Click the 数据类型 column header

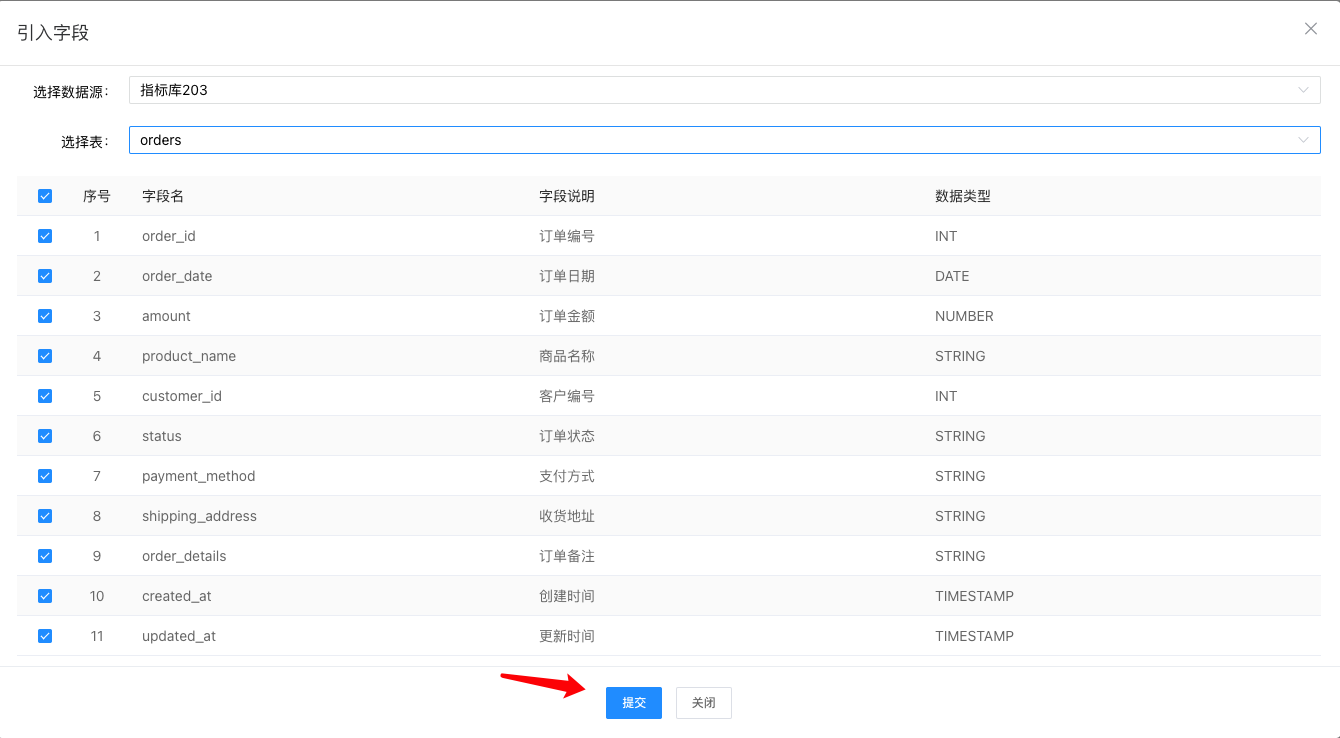[962, 196]
